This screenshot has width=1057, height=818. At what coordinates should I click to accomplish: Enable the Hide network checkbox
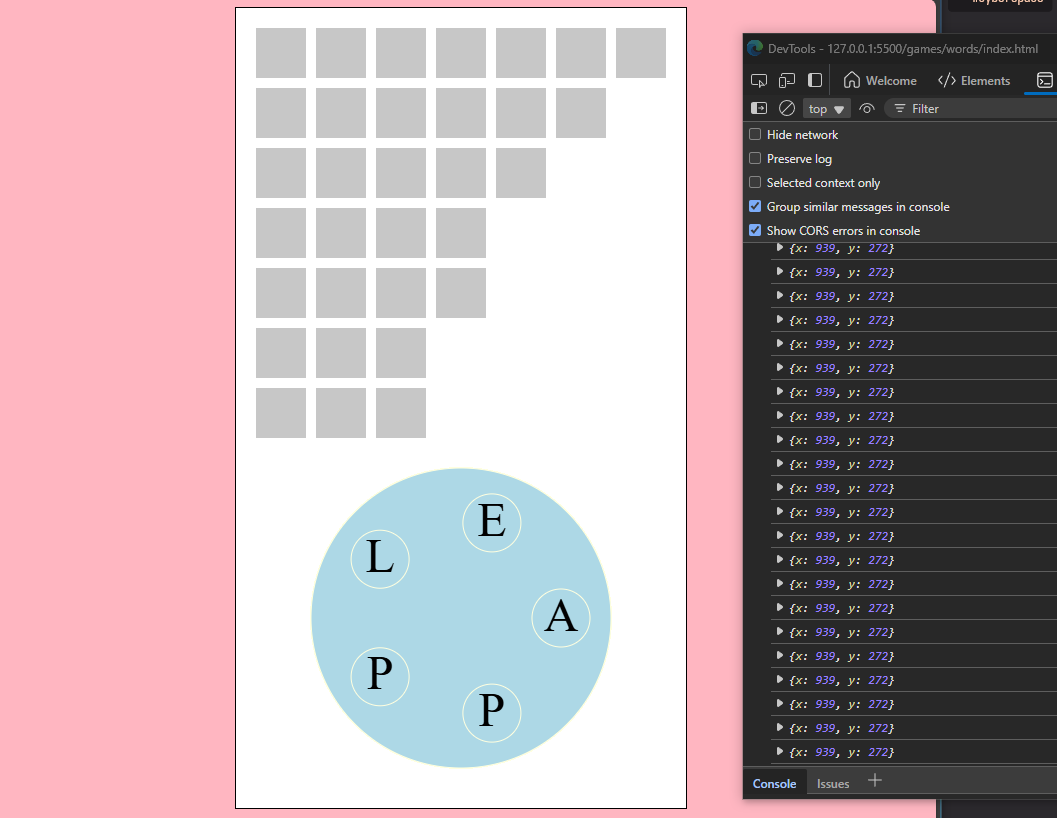tap(755, 134)
